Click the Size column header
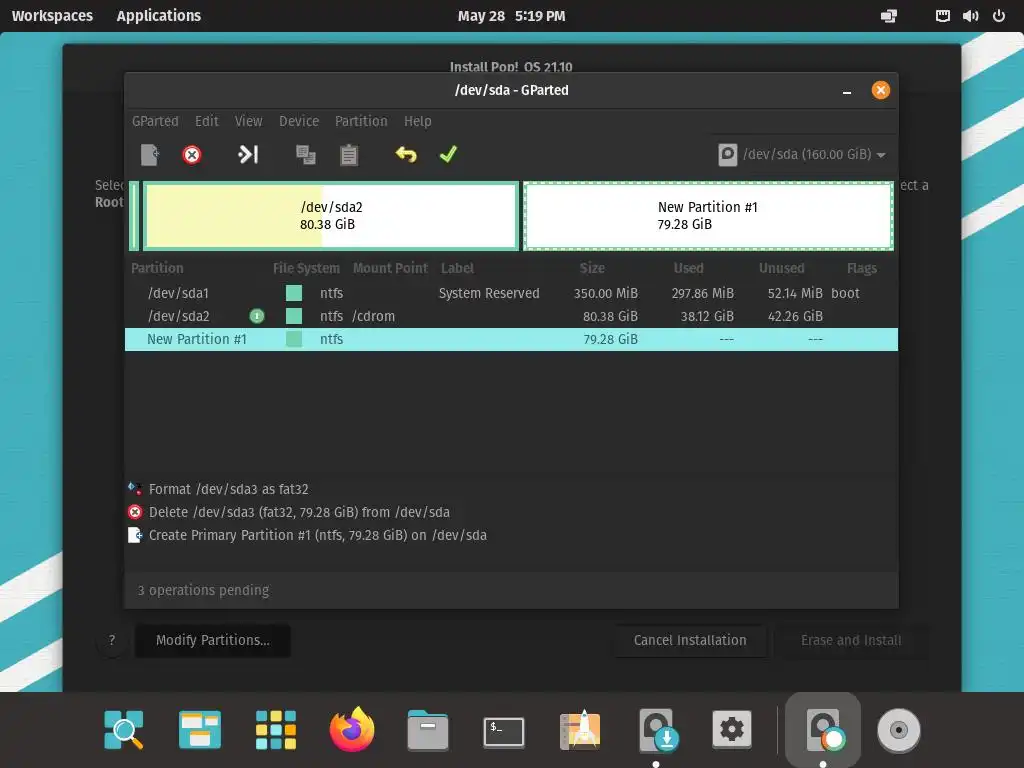1024x768 pixels. [x=592, y=268]
